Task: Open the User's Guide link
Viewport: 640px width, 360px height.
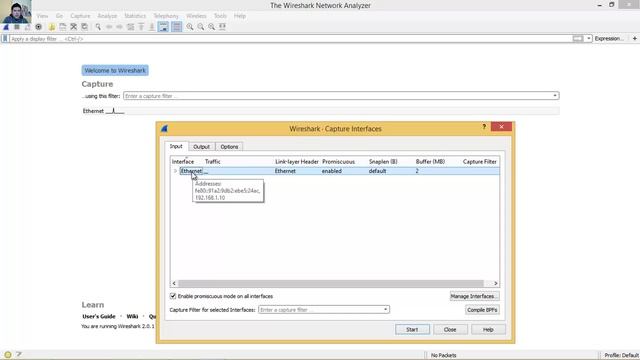Action: [99, 316]
